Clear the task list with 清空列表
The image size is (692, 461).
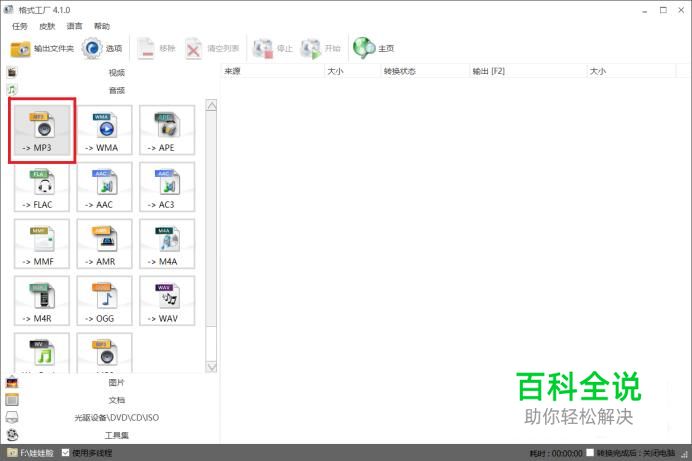tap(212, 49)
